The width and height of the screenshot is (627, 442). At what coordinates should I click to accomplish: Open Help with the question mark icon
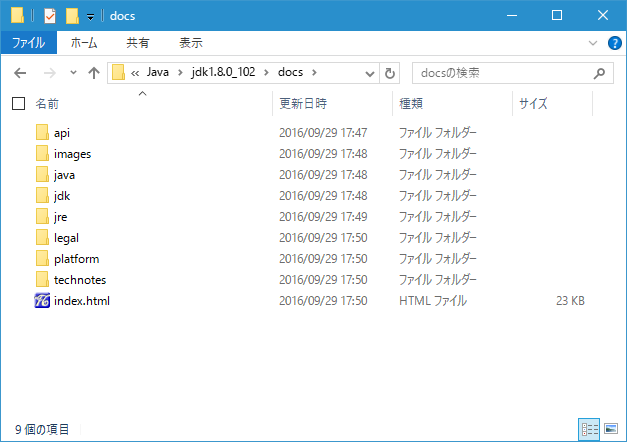614,43
